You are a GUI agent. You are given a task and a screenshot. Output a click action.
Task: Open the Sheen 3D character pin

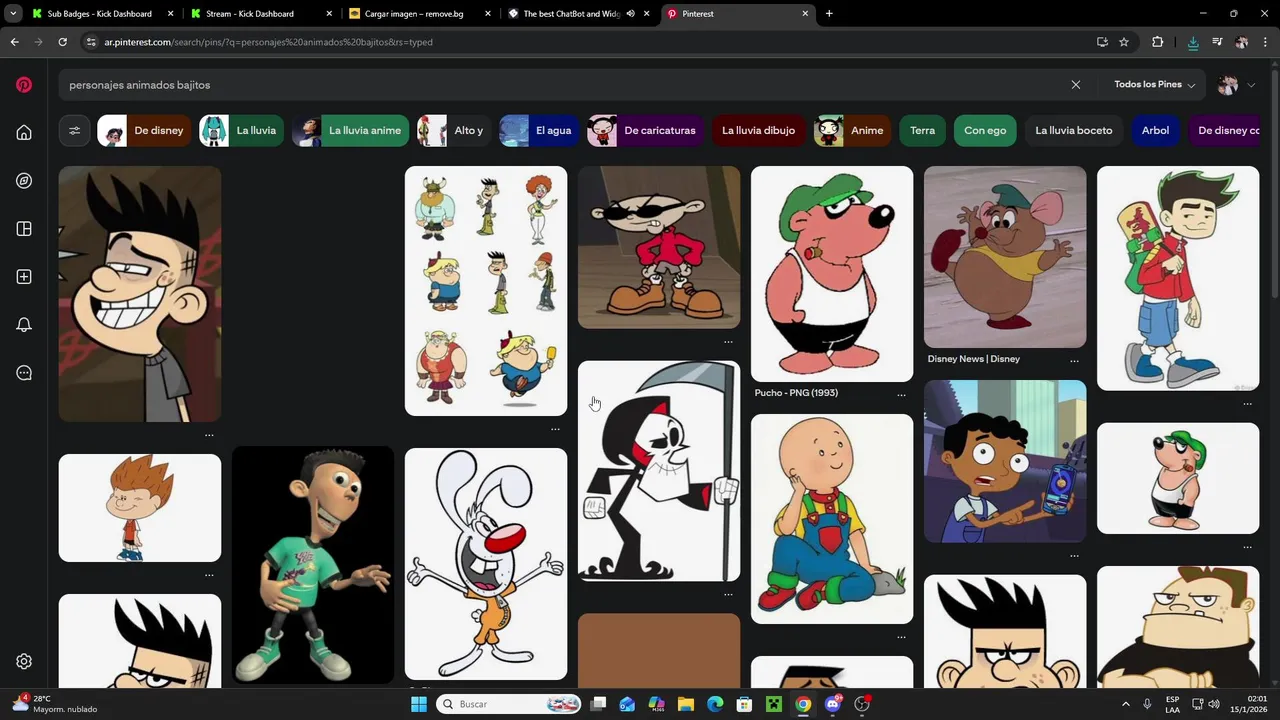(x=313, y=565)
